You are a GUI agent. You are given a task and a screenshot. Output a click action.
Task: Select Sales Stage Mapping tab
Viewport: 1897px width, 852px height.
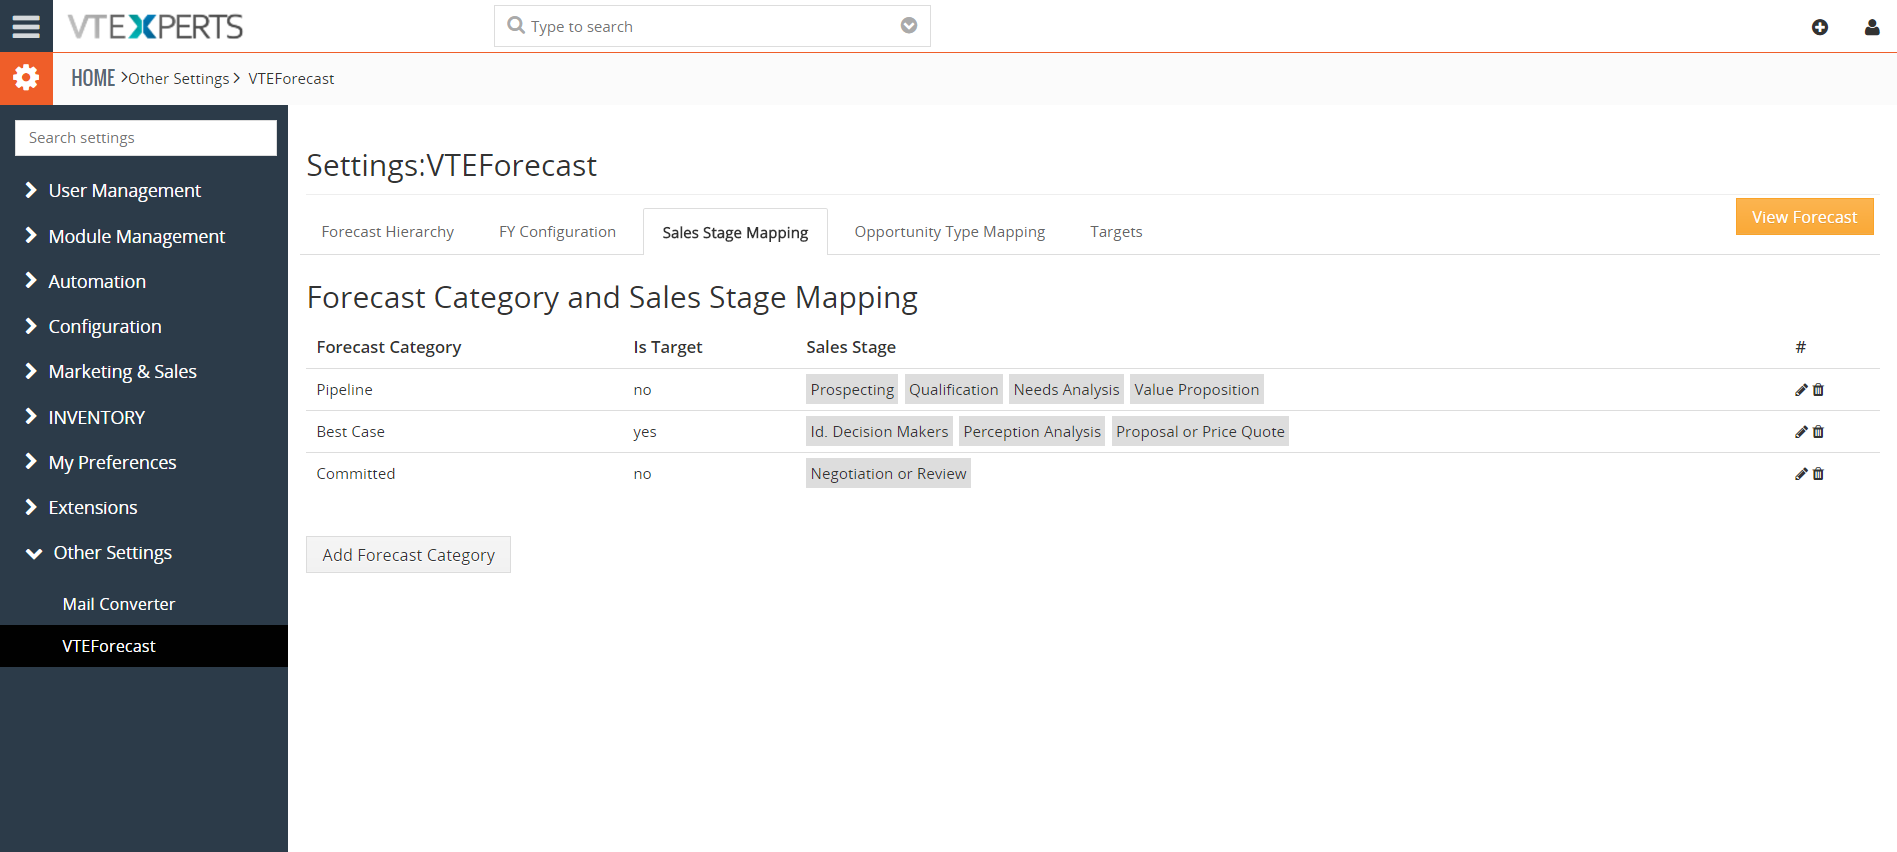(x=735, y=232)
